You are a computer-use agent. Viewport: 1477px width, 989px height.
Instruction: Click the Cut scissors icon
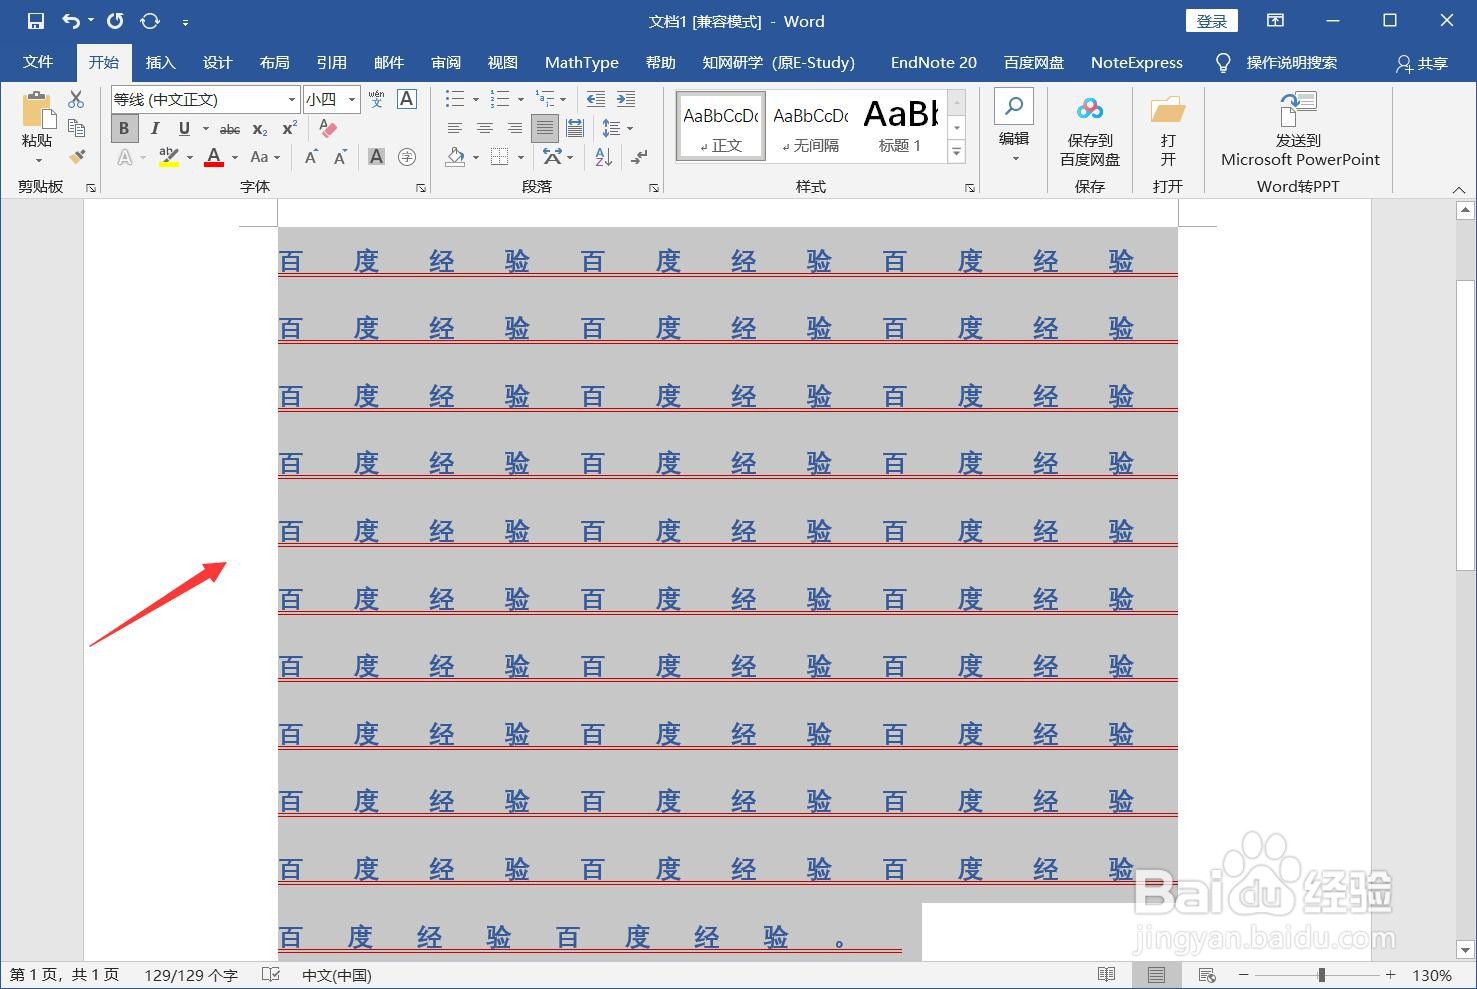(x=76, y=99)
